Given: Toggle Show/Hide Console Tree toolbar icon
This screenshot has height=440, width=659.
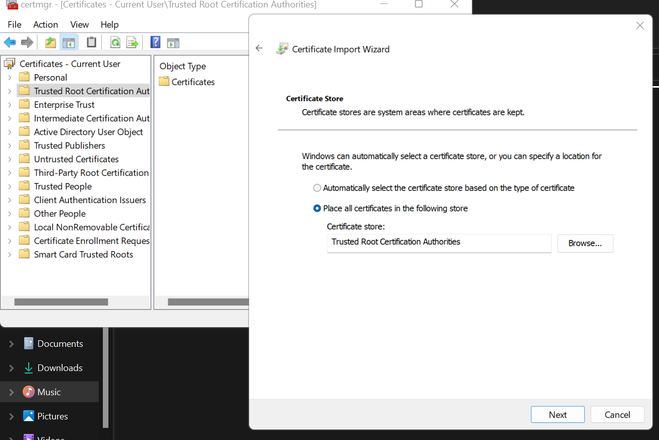Looking at the screenshot, I should point(69,42).
